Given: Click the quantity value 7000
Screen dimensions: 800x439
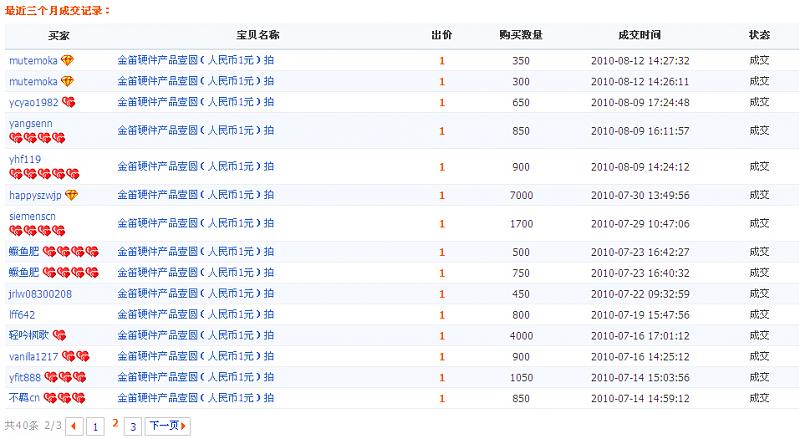Looking at the screenshot, I should click(x=521, y=196).
